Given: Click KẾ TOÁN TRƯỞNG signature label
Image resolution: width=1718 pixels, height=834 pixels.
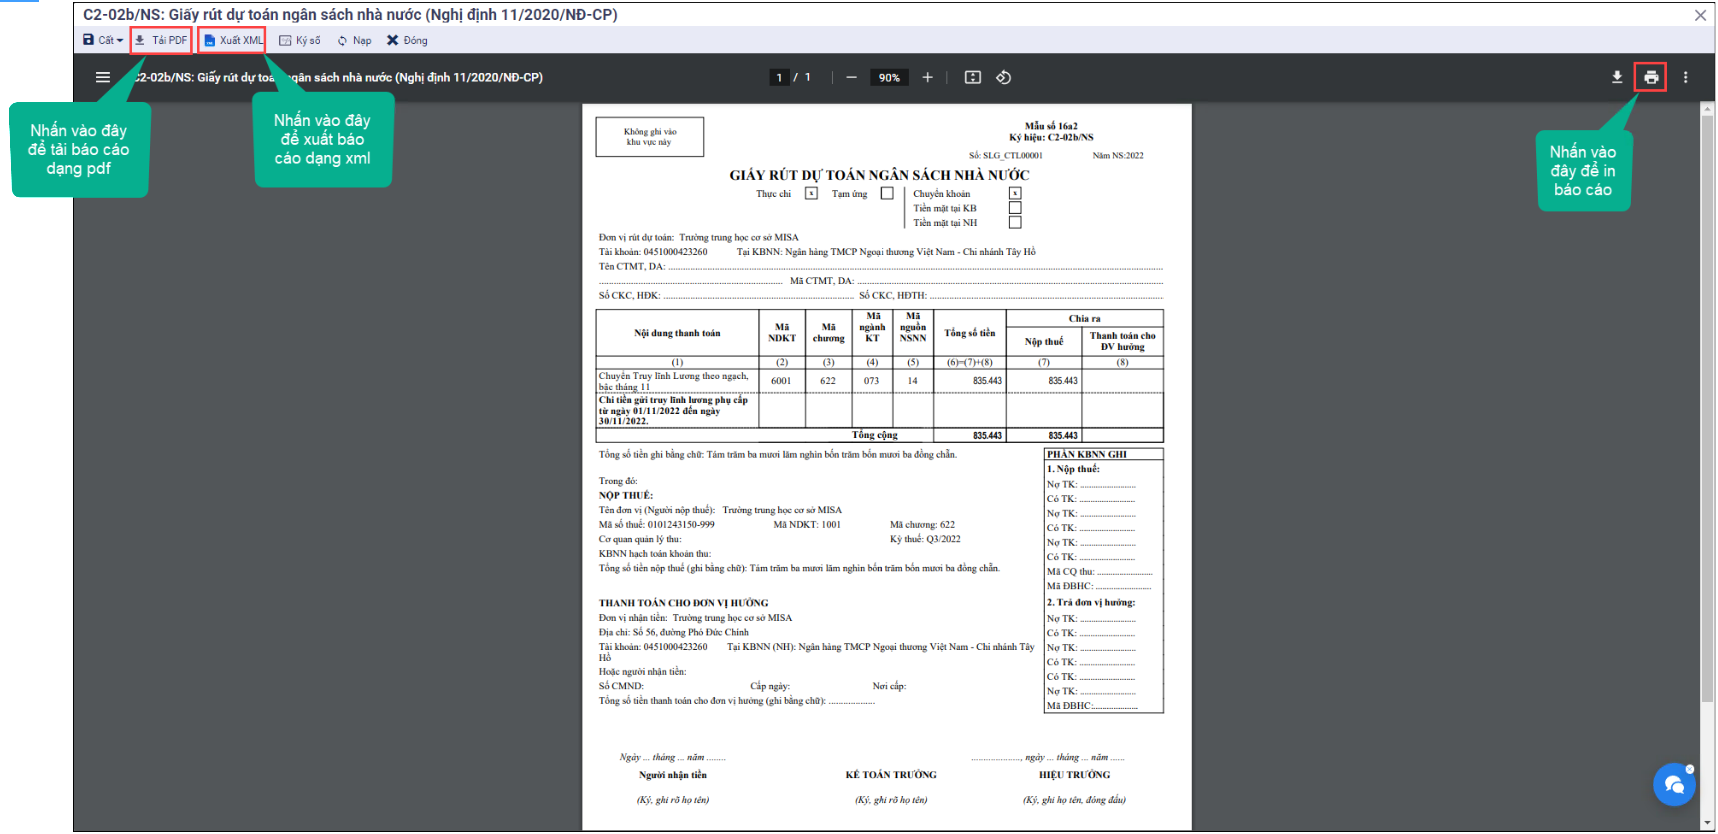Looking at the screenshot, I should [891, 774].
